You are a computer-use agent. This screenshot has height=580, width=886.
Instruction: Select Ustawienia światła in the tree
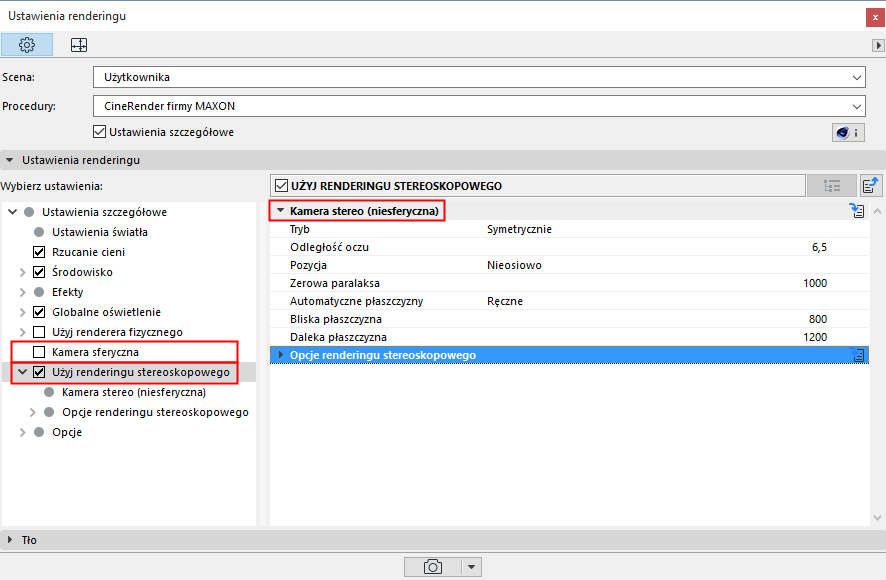click(100, 232)
